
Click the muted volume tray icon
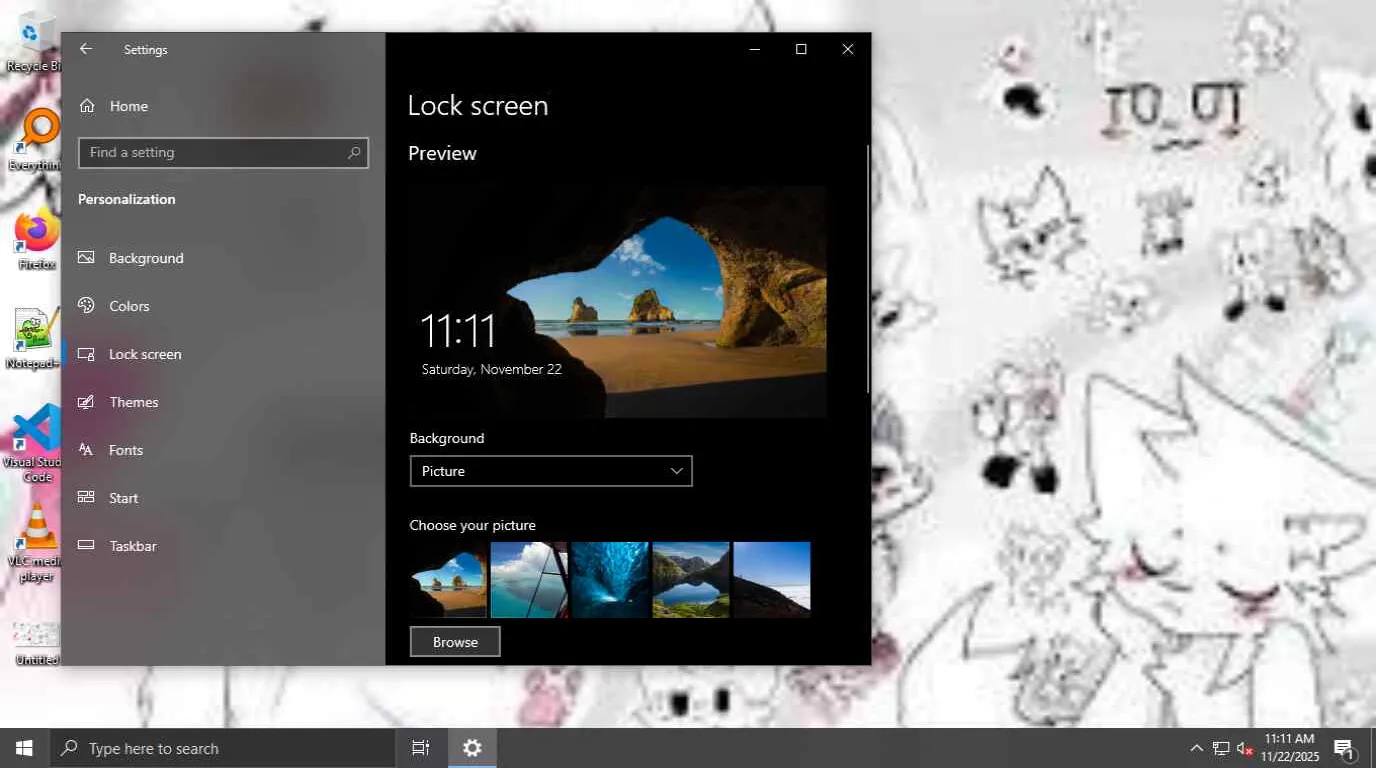coord(1245,748)
